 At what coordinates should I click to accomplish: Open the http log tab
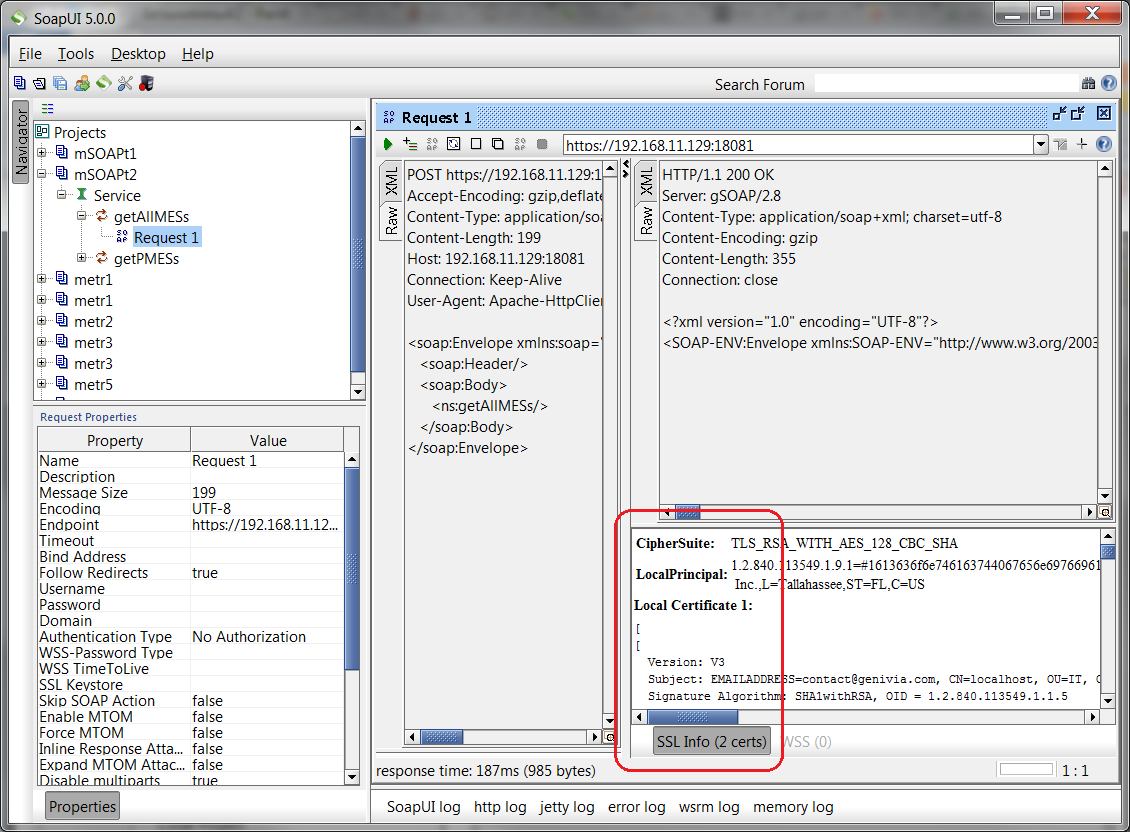click(500, 807)
